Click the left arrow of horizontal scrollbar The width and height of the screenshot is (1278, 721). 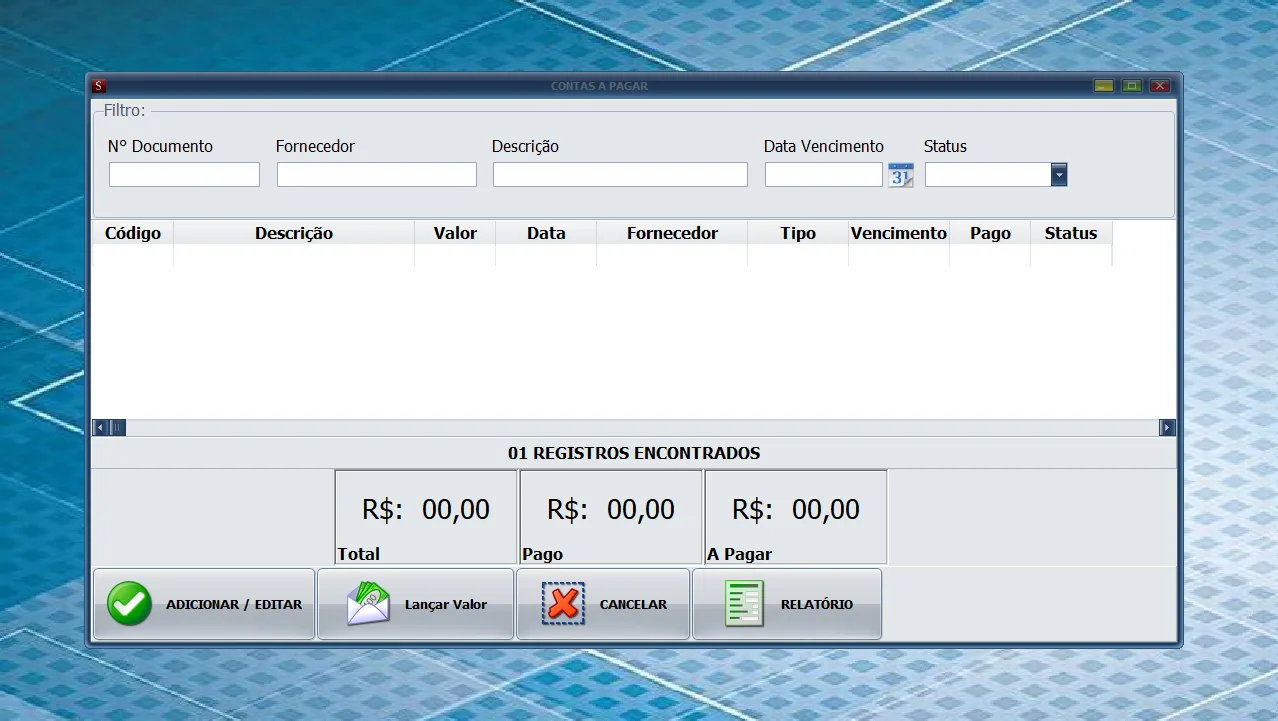click(100, 428)
